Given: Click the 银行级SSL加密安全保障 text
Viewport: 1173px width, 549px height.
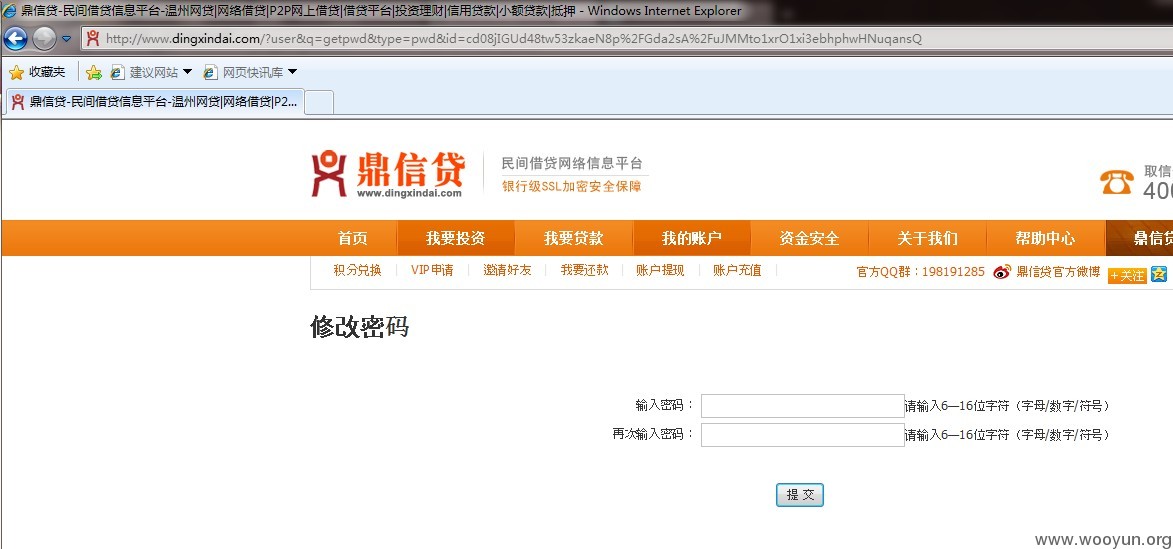Looking at the screenshot, I should point(572,186).
